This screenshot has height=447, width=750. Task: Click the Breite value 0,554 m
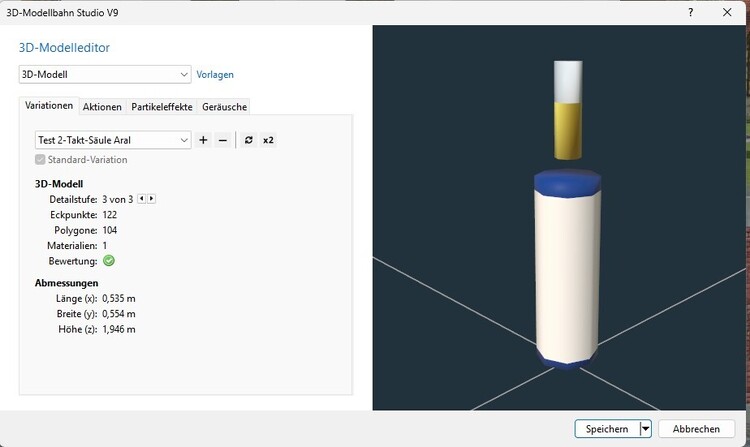[119, 314]
